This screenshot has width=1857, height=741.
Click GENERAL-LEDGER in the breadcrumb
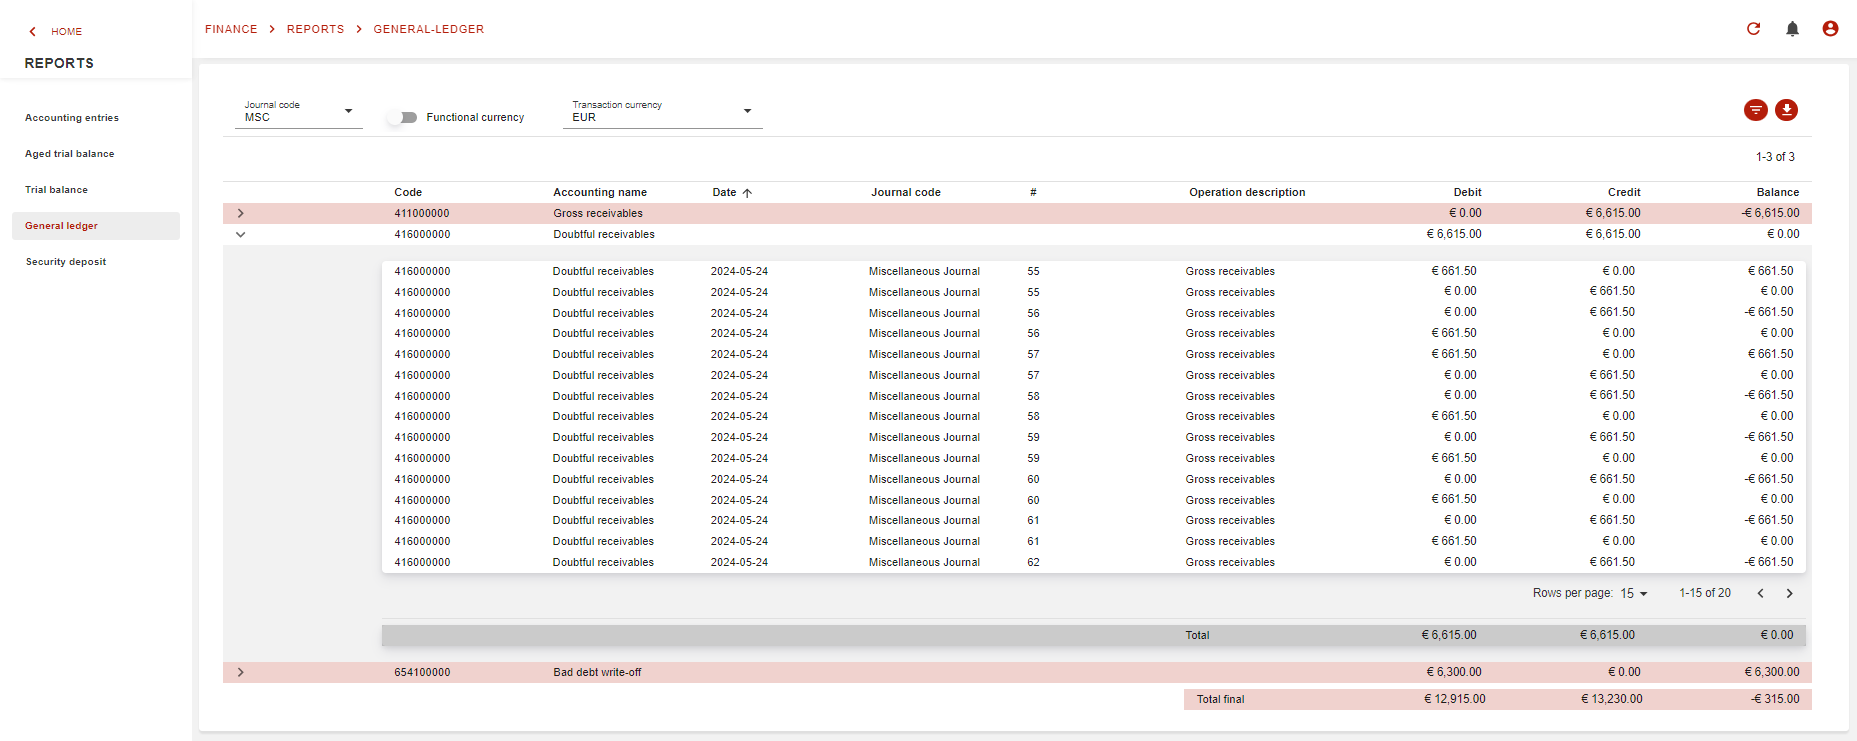click(x=429, y=29)
